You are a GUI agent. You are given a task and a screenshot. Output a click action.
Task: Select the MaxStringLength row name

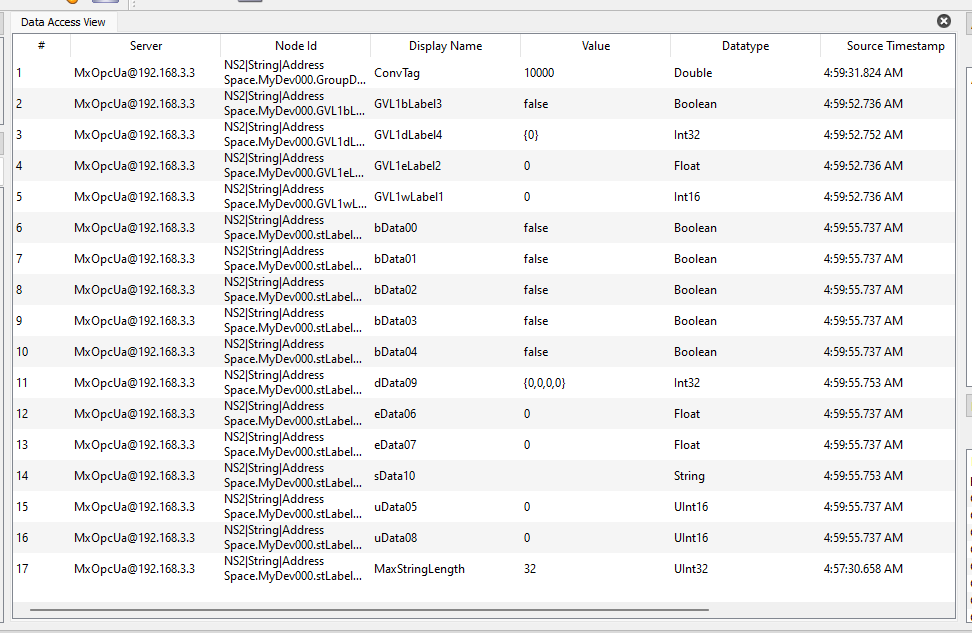pos(419,569)
